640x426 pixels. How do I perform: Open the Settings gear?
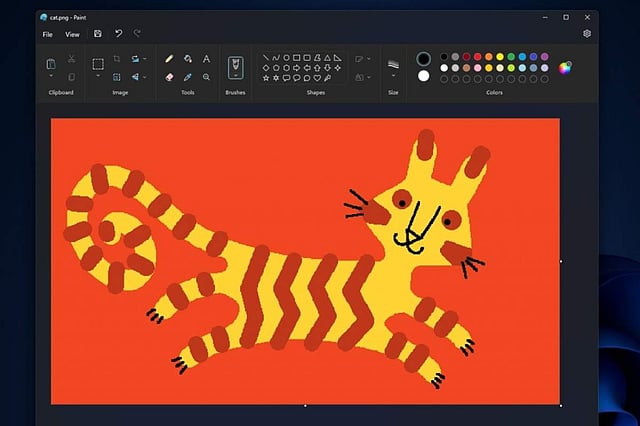[587, 34]
